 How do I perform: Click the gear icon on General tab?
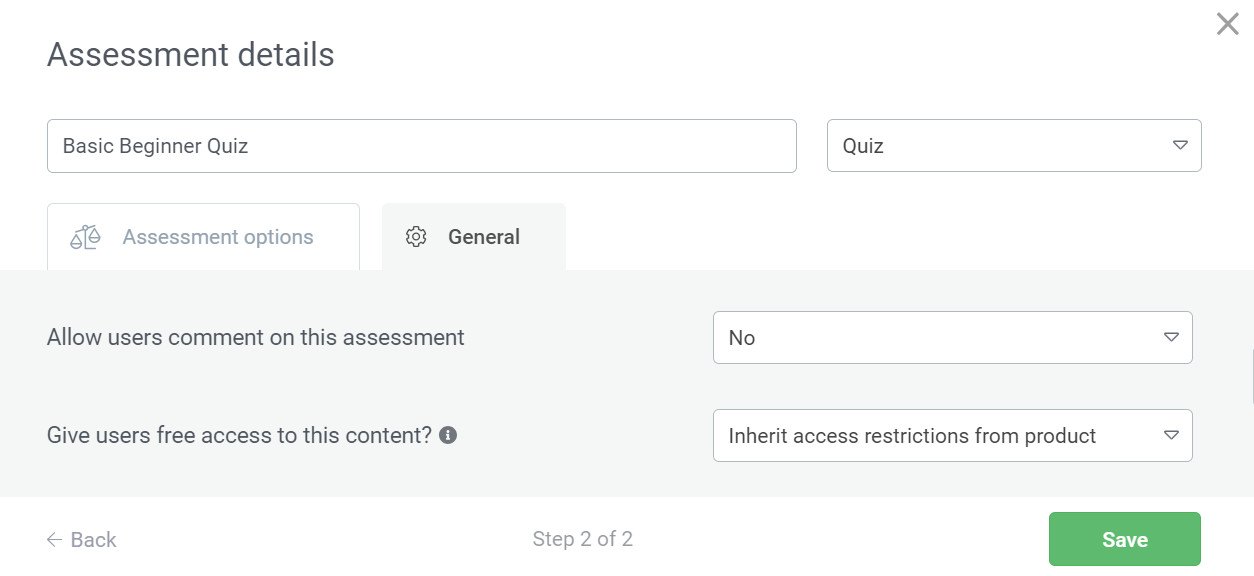[x=416, y=237]
